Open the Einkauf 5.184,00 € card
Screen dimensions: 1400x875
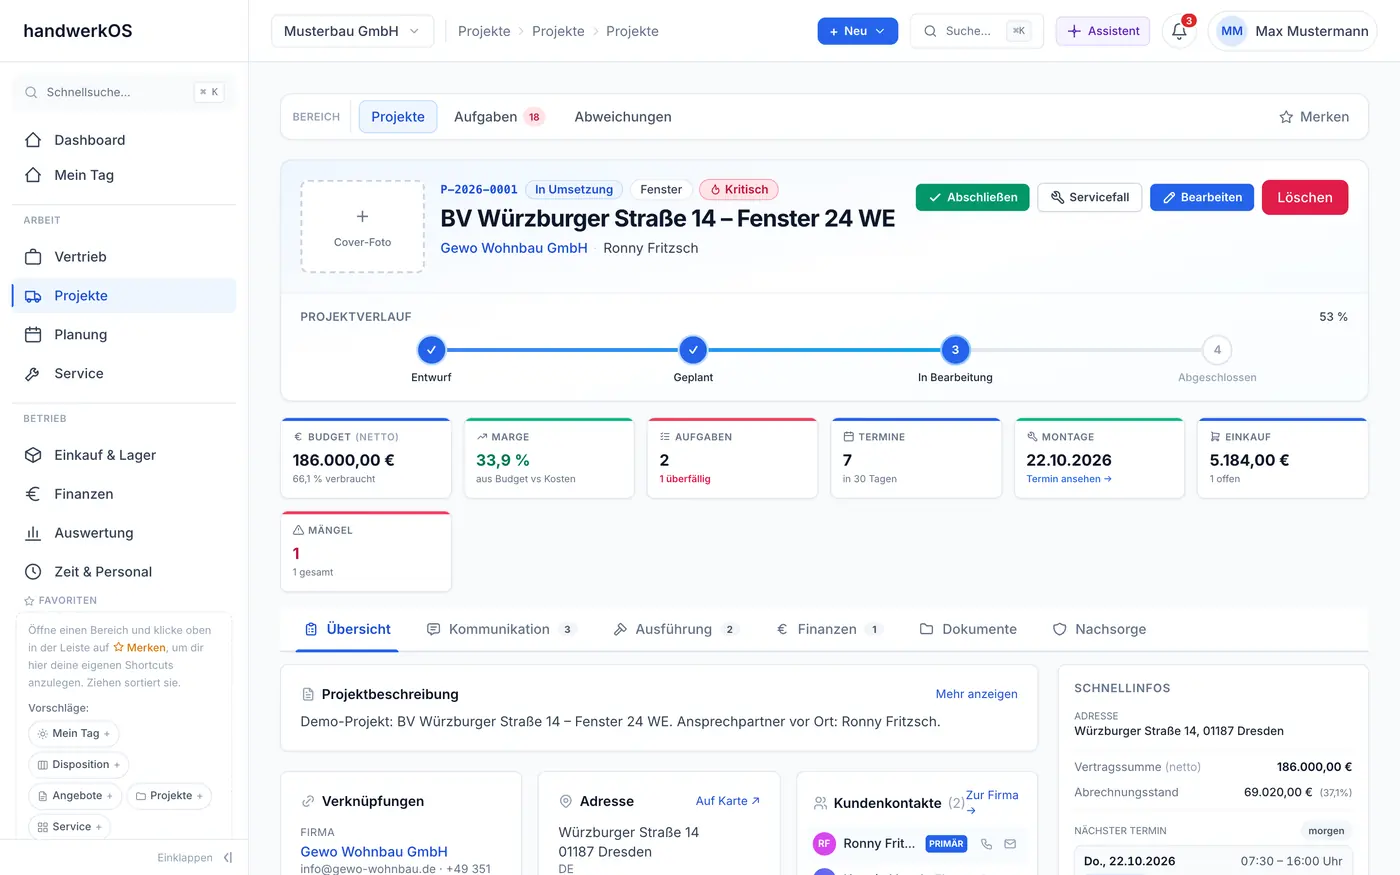coord(1283,458)
